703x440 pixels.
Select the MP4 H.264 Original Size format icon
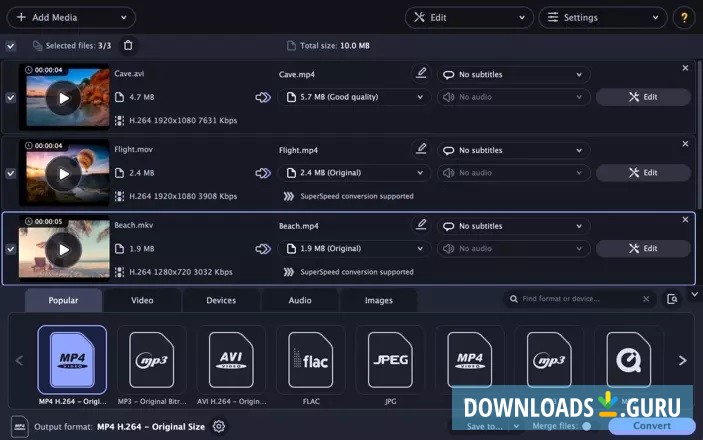point(72,360)
